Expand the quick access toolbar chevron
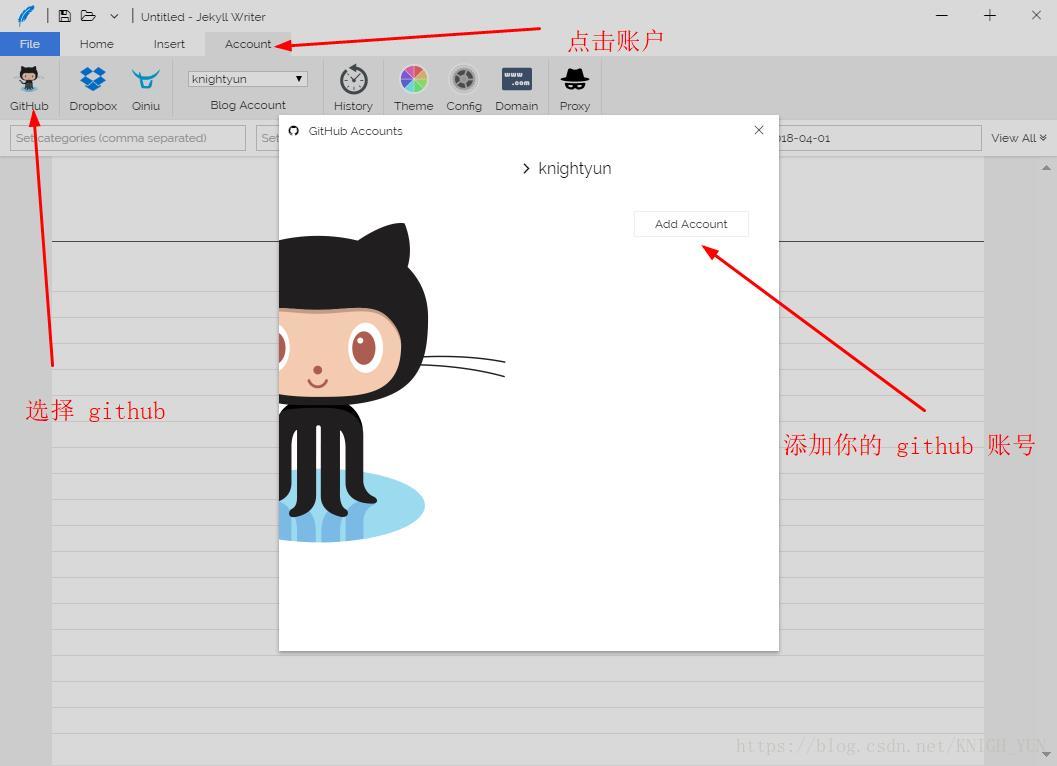This screenshot has width=1057, height=766. click(115, 16)
